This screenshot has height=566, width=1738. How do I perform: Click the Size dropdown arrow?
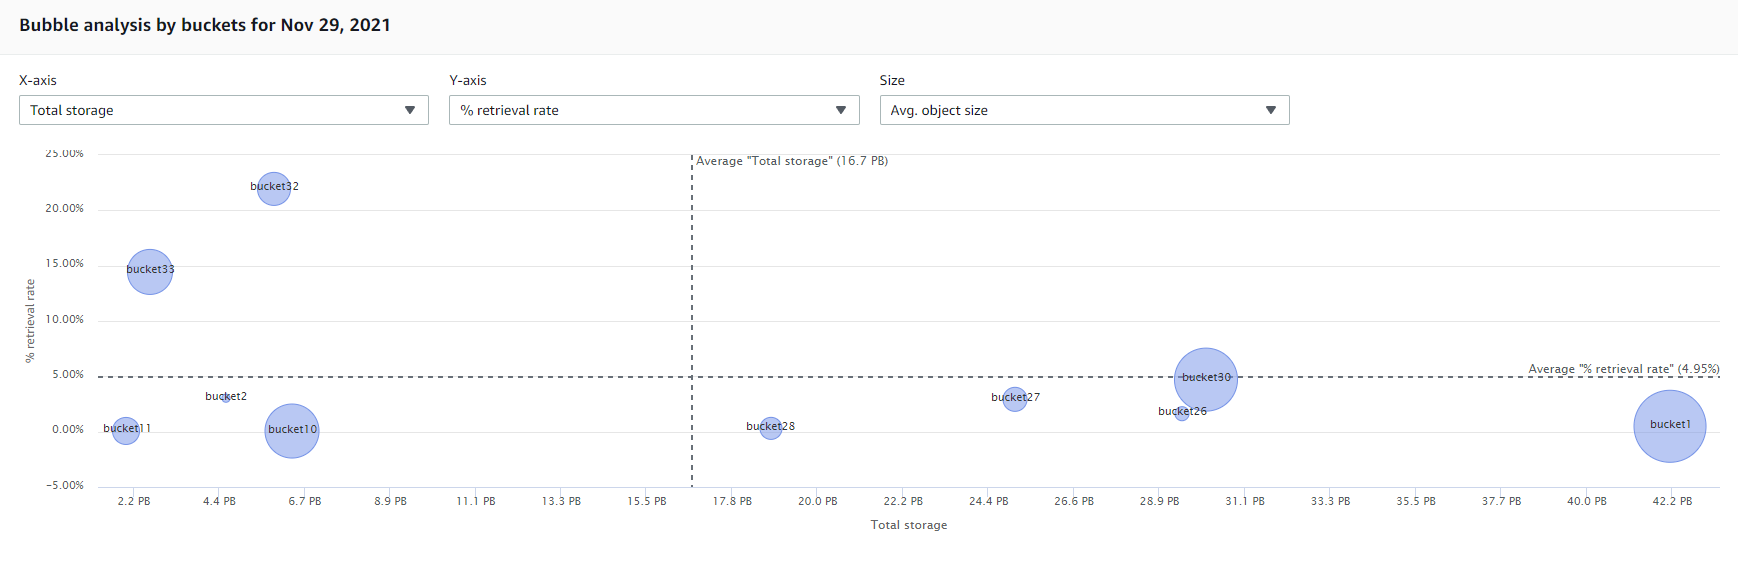(1271, 110)
